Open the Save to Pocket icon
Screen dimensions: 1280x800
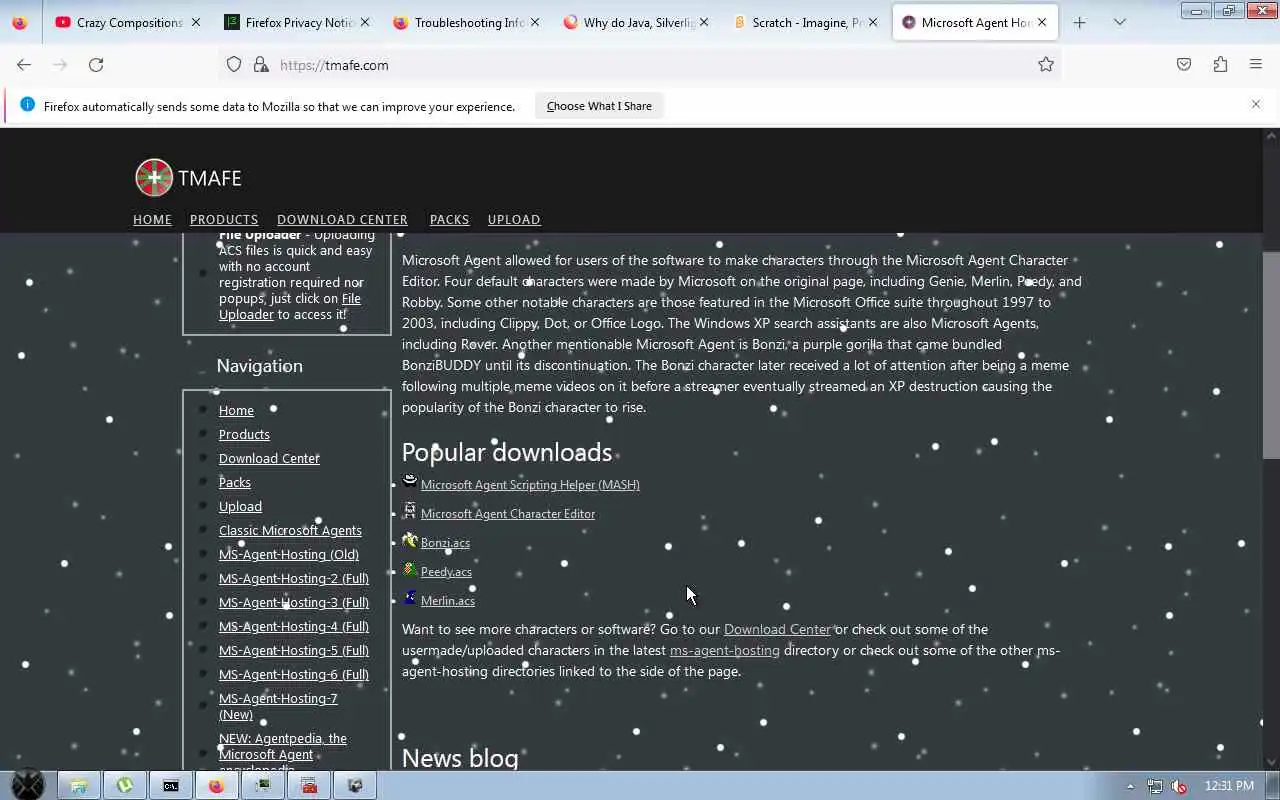pos(1184,64)
